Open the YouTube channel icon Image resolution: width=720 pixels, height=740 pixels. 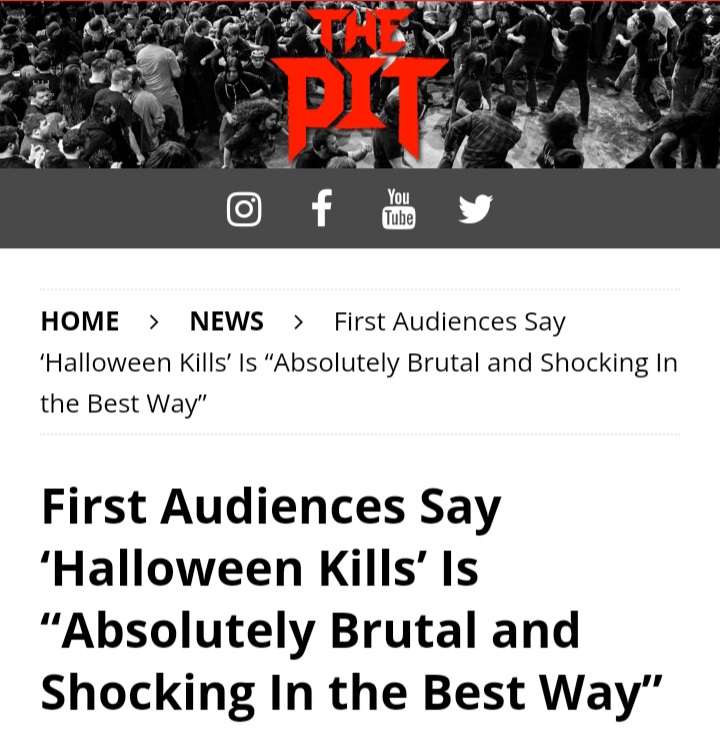(399, 209)
